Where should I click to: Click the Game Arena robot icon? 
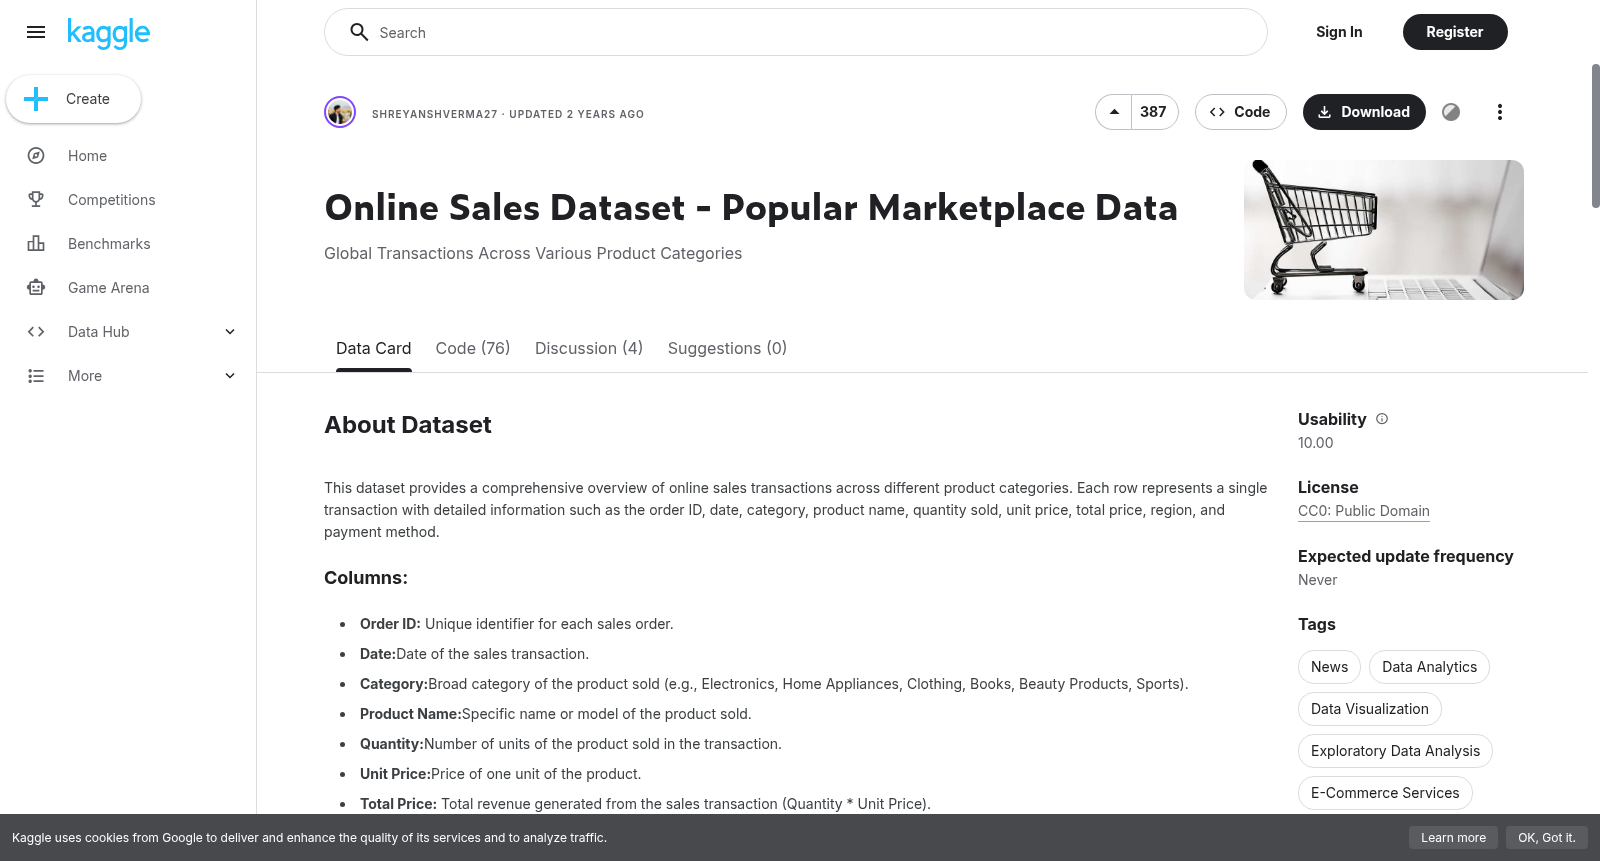[36, 288]
